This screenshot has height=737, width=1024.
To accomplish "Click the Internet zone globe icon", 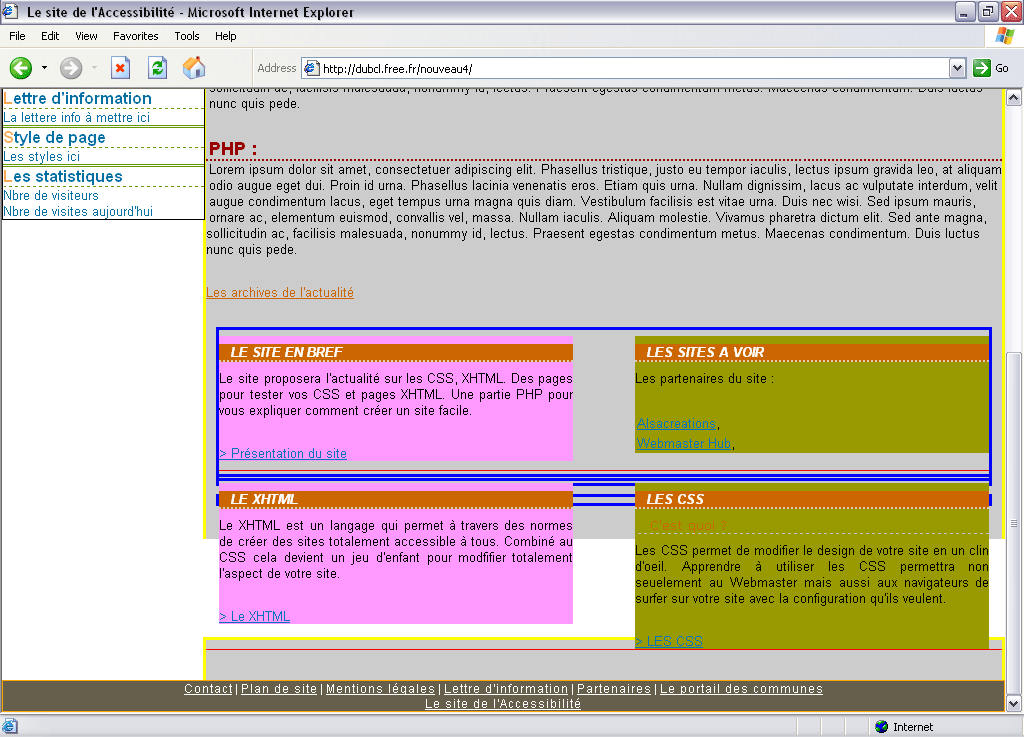I will pos(881,727).
